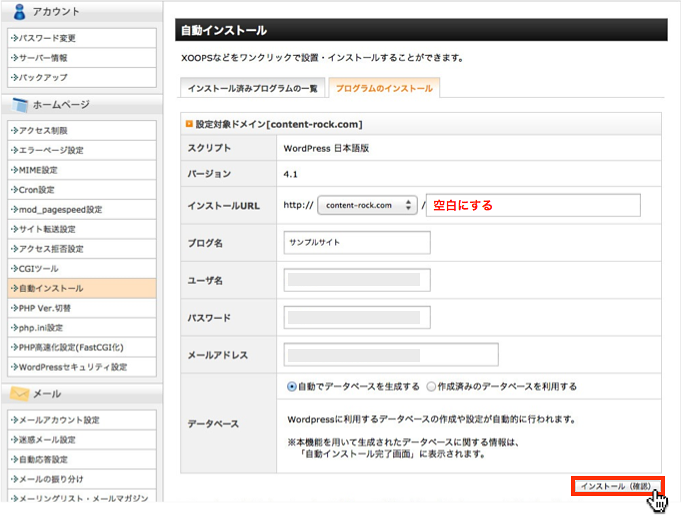Open PHP Ver.切替 sidebar link
Screen dimensions: 681x515
click(82, 308)
